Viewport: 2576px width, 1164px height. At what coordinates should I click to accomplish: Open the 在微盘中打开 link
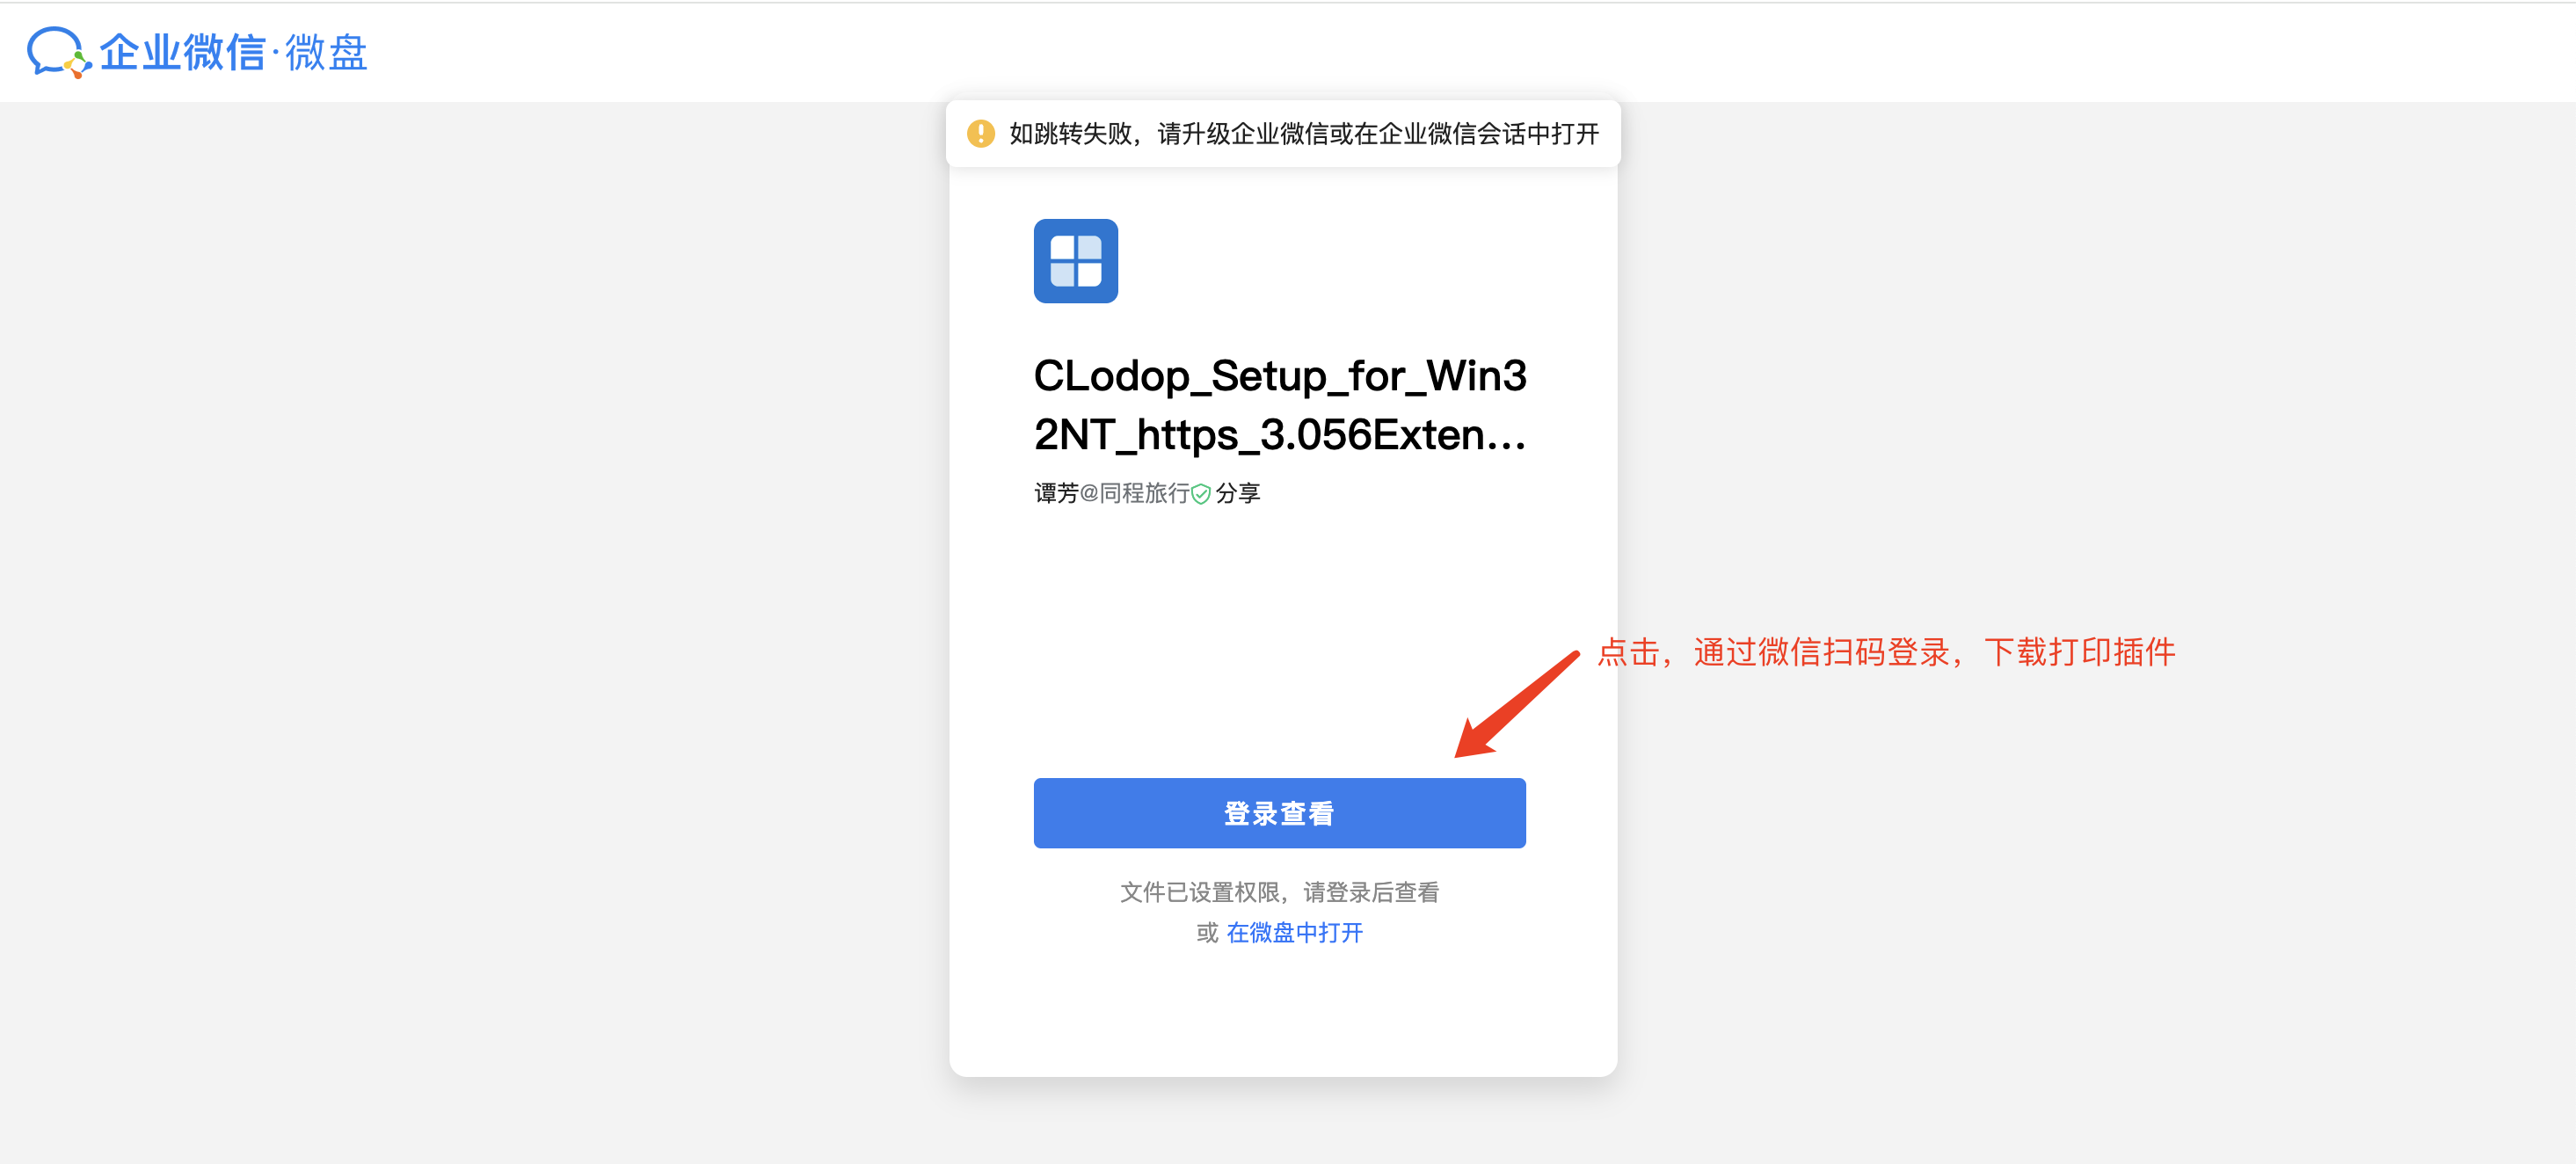1294,932
